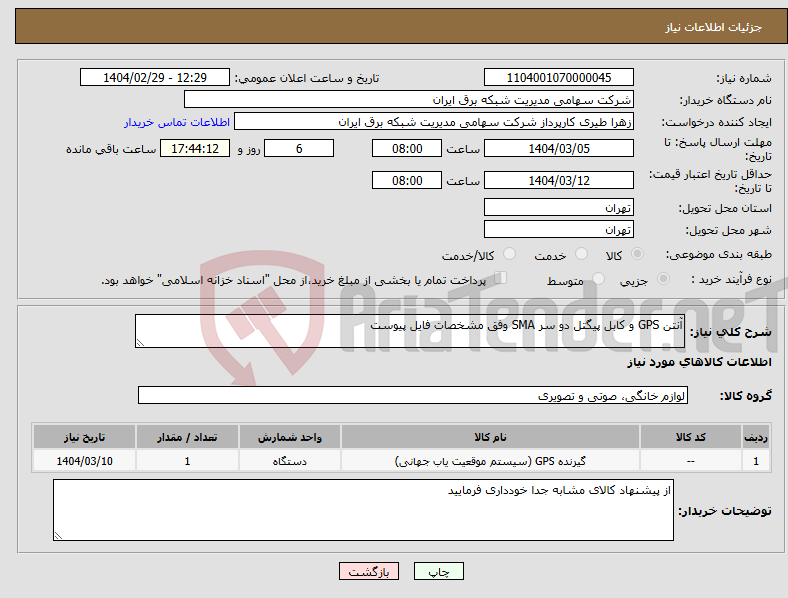Click the جزئیات اطلاعات نیاز header title

[x=714, y=27]
